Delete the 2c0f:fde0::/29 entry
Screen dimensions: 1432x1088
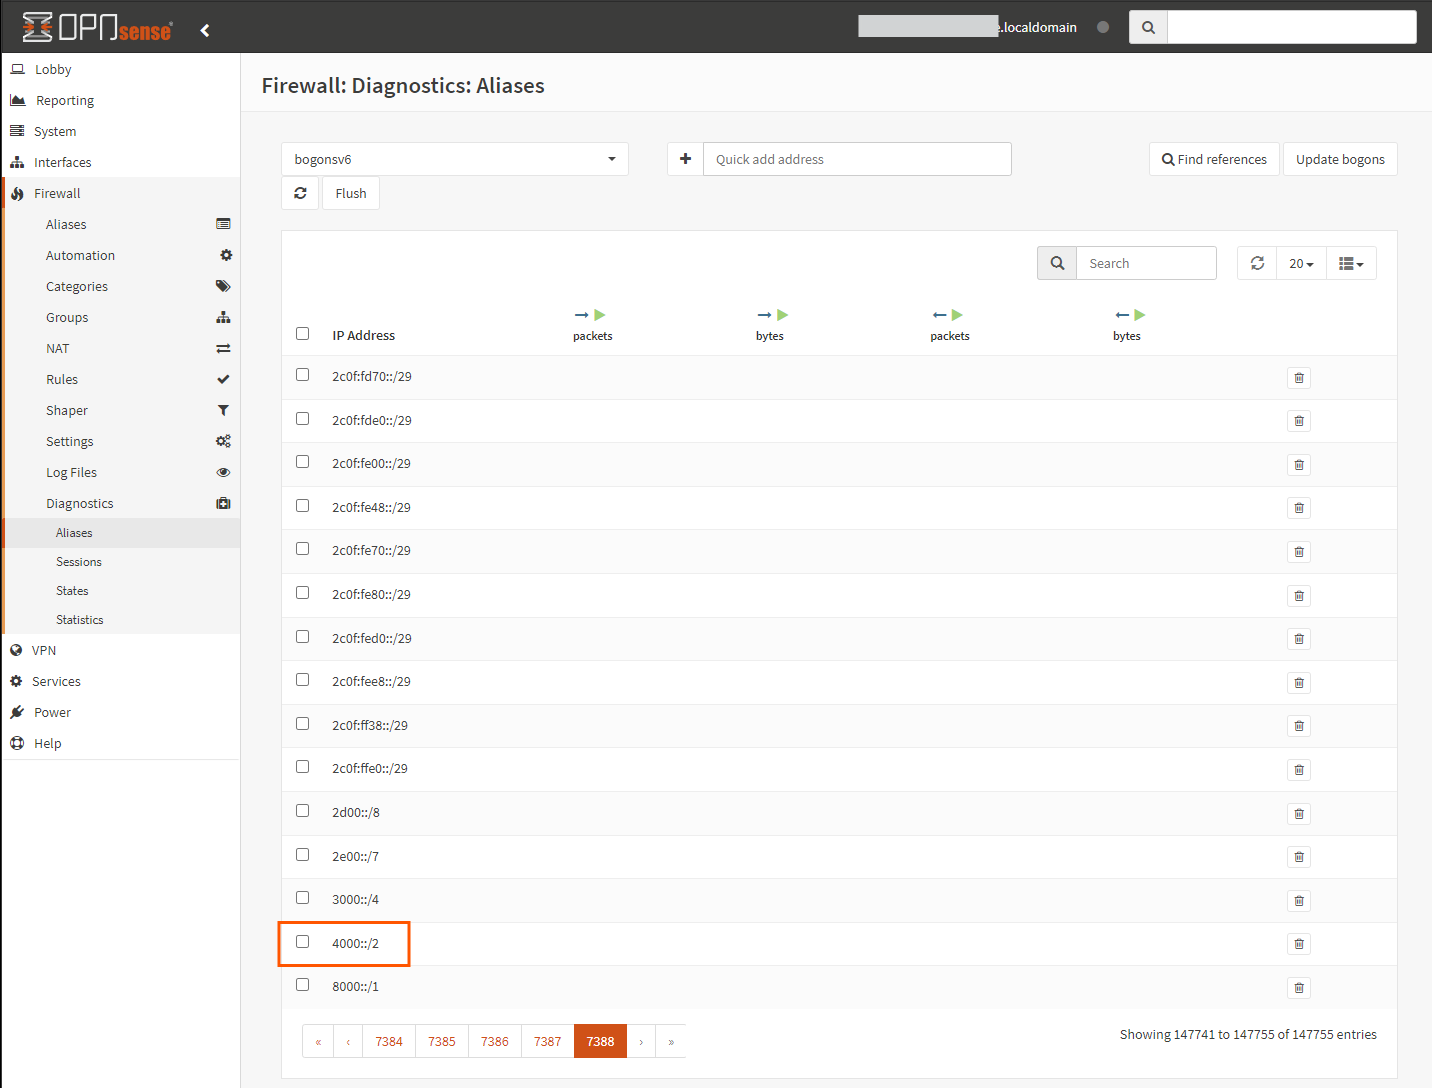1299,421
